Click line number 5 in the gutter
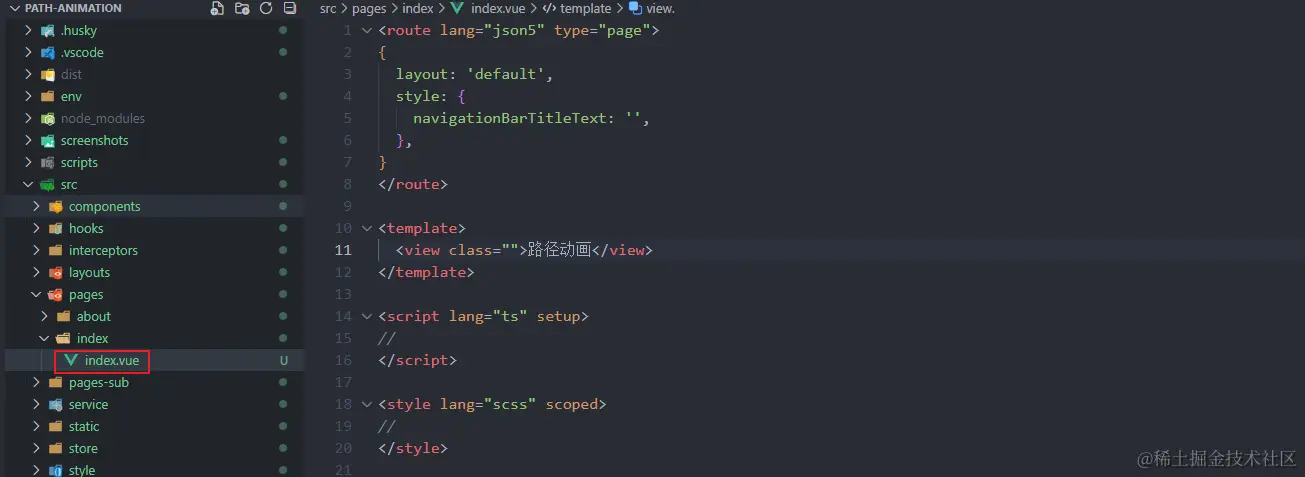This screenshot has width=1305, height=477. click(347, 118)
